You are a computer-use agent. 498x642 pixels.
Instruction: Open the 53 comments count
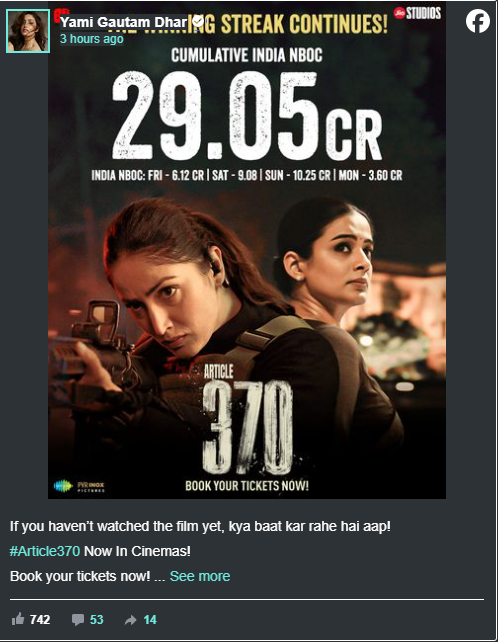pyautogui.click(x=97, y=619)
